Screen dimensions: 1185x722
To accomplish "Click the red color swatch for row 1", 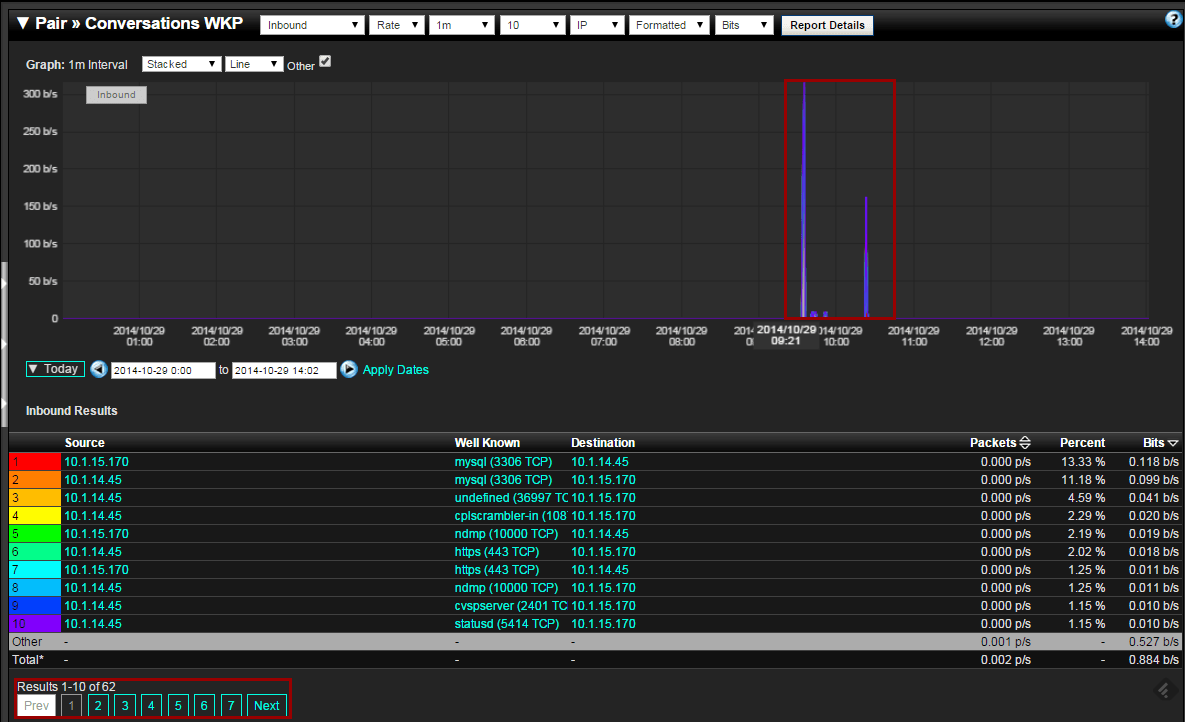I will 35,461.
